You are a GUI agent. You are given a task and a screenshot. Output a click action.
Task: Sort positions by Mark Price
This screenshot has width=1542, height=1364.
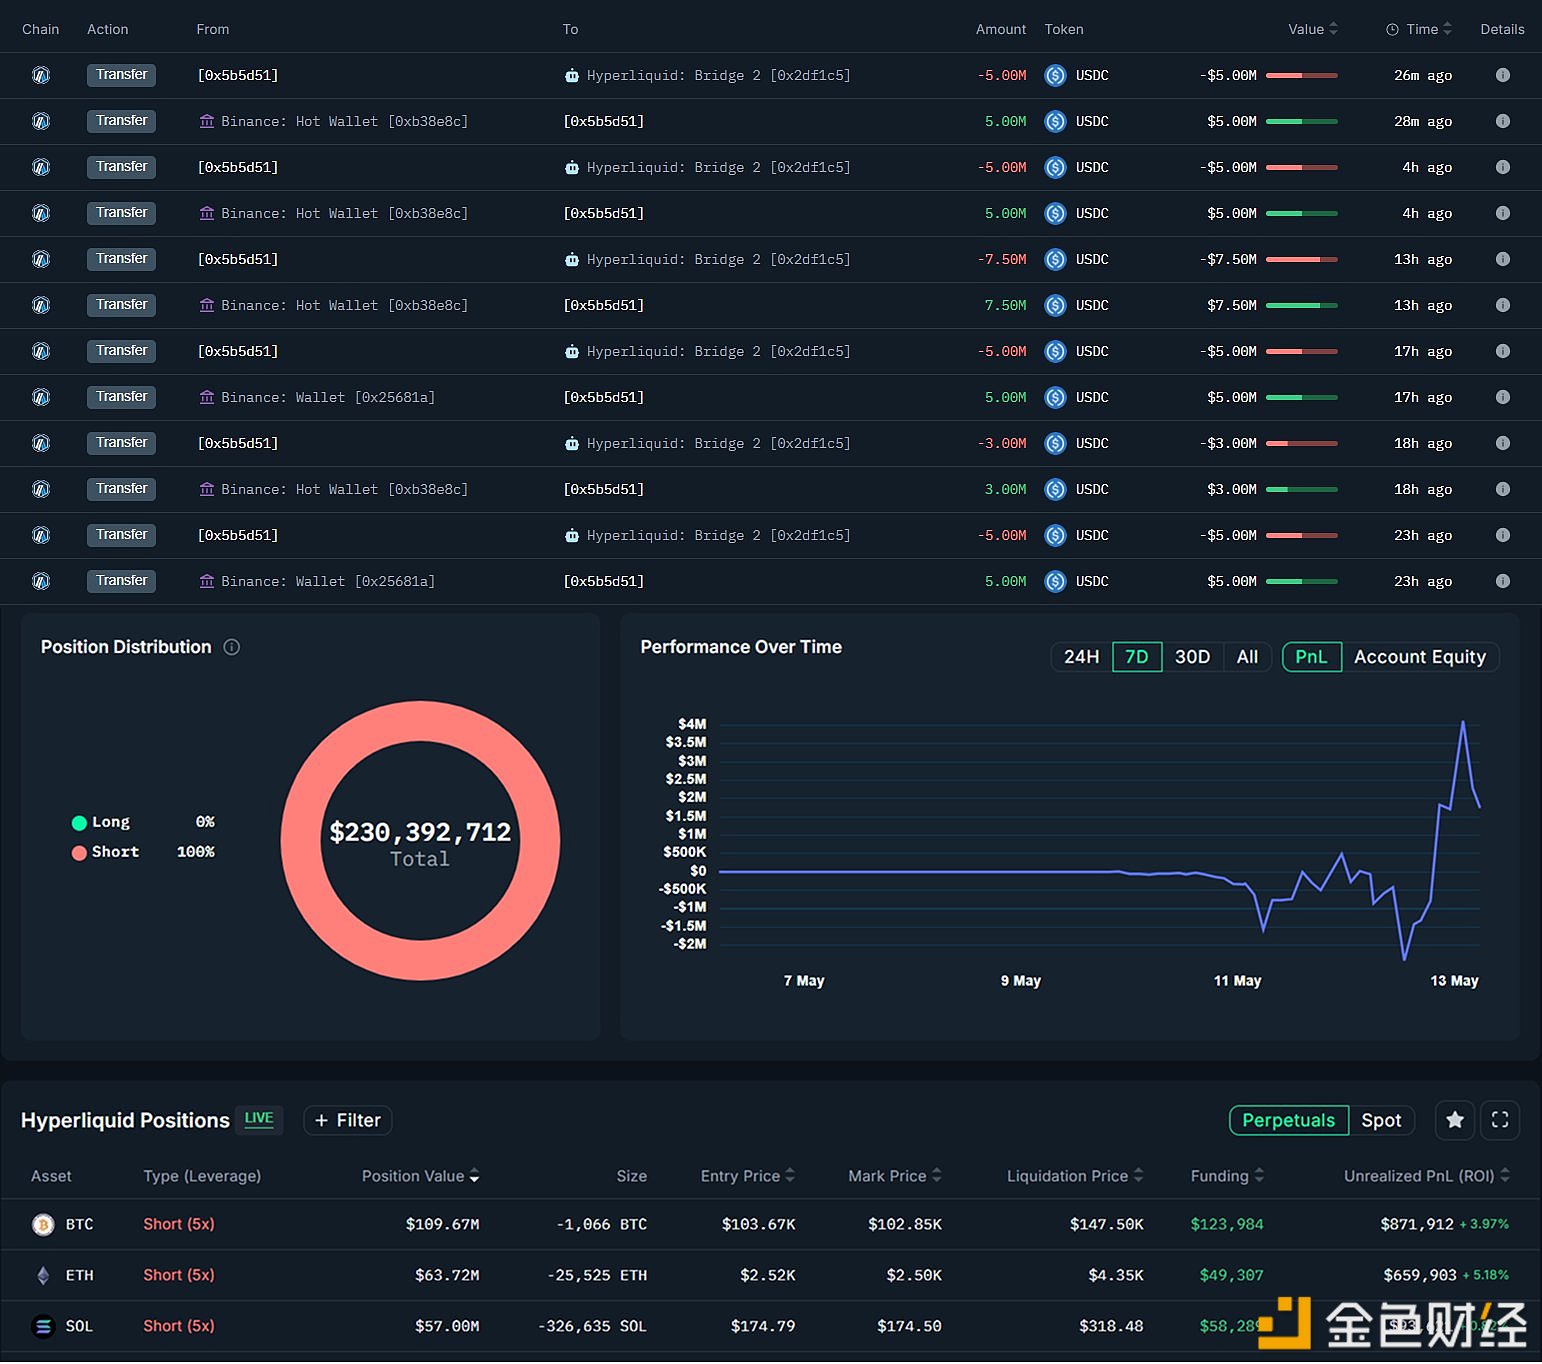[x=895, y=1176]
